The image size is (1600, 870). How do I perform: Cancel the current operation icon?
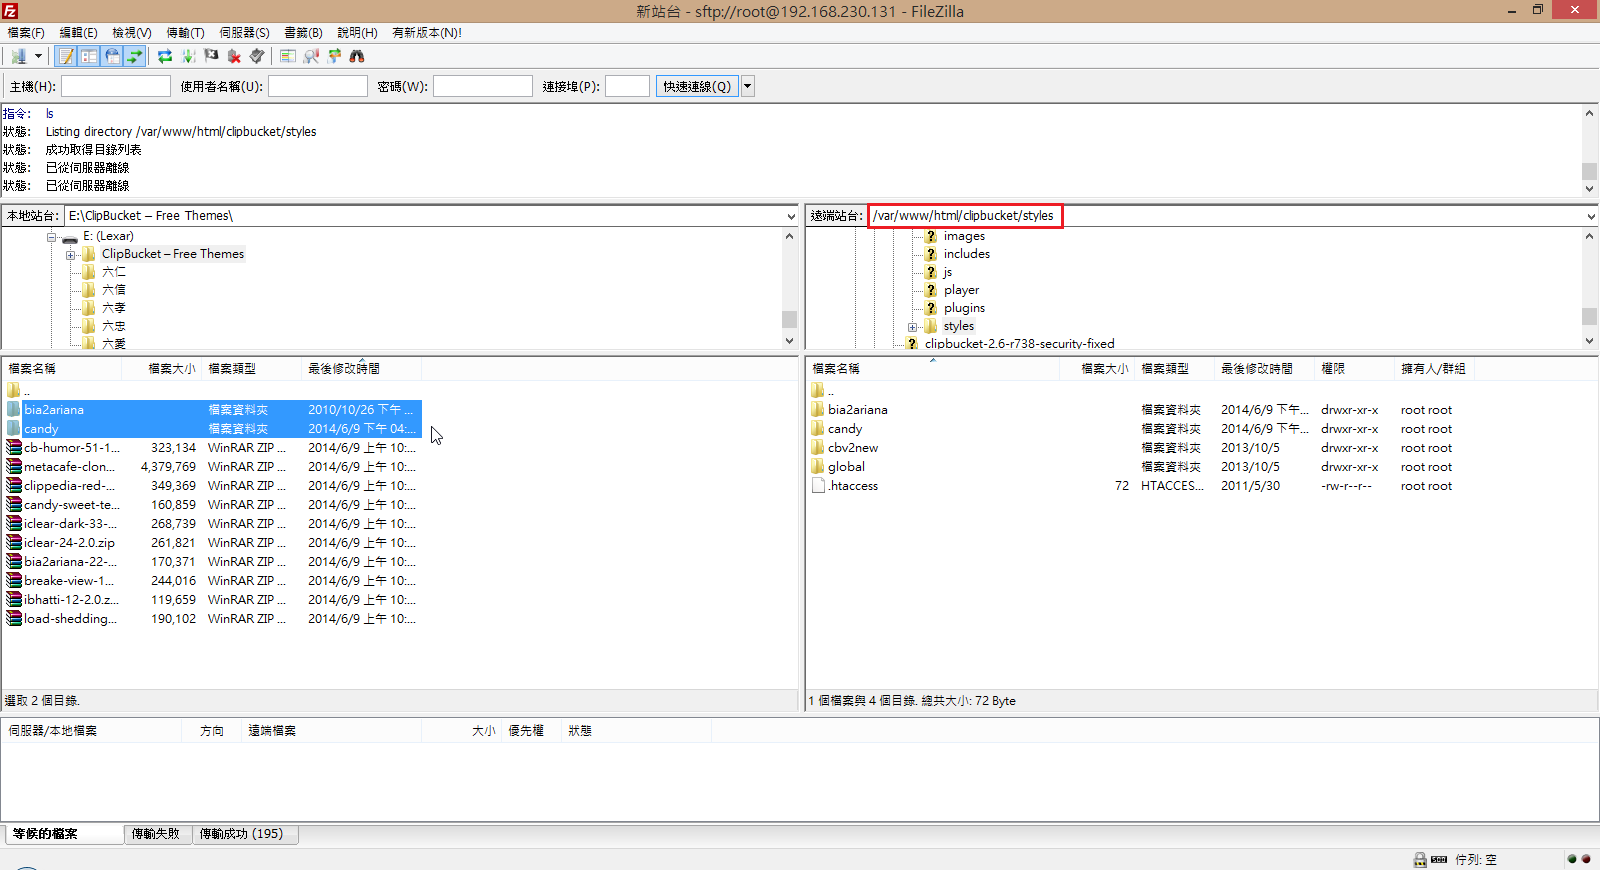click(x=211, y=56)
